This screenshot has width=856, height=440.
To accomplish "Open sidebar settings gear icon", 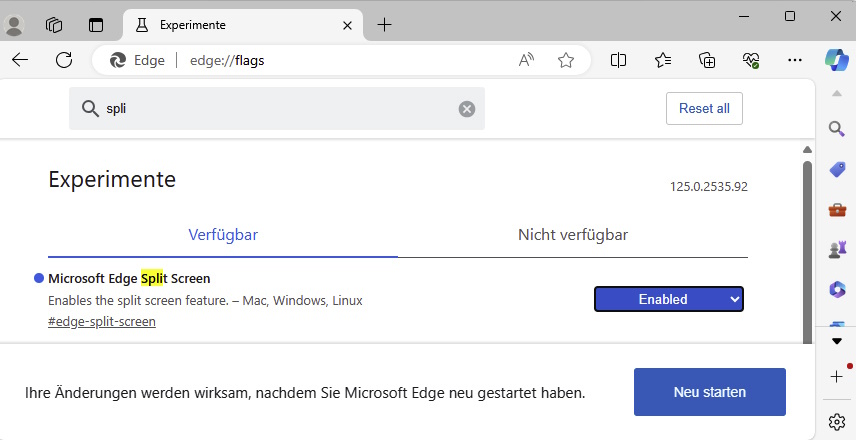I will [x=836, y=421].
